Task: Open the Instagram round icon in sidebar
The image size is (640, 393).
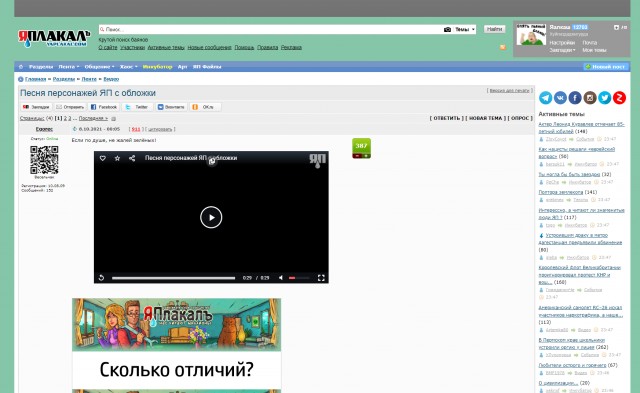Action: (x=589, y=98)
